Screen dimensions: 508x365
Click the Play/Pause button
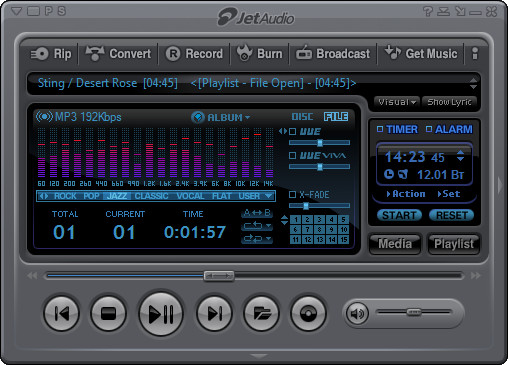(x=161, y=313)
